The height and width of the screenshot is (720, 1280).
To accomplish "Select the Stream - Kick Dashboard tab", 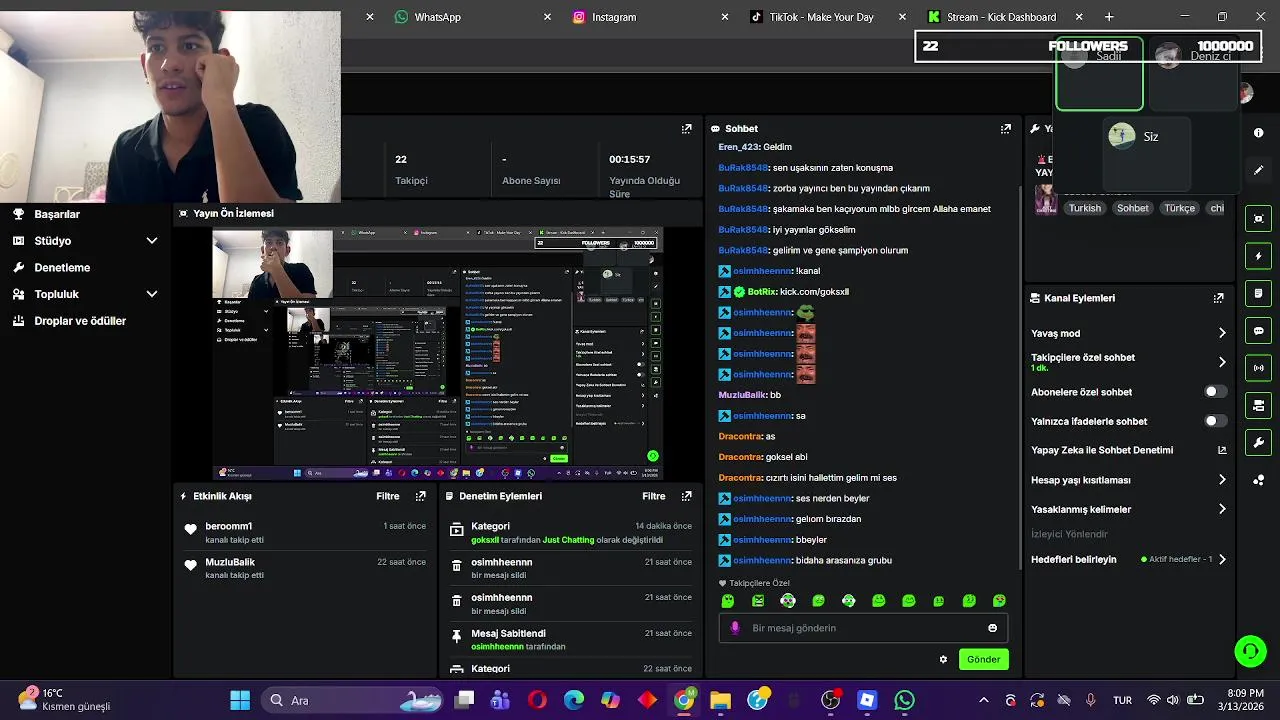I will pyautogui.click(x=1001, y=17).
